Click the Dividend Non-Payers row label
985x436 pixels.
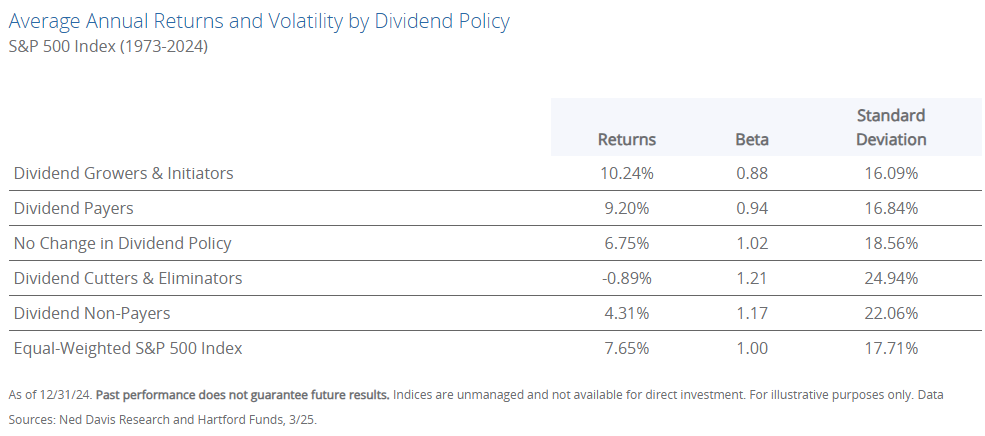pyautogui.click(x=92, y=313)
